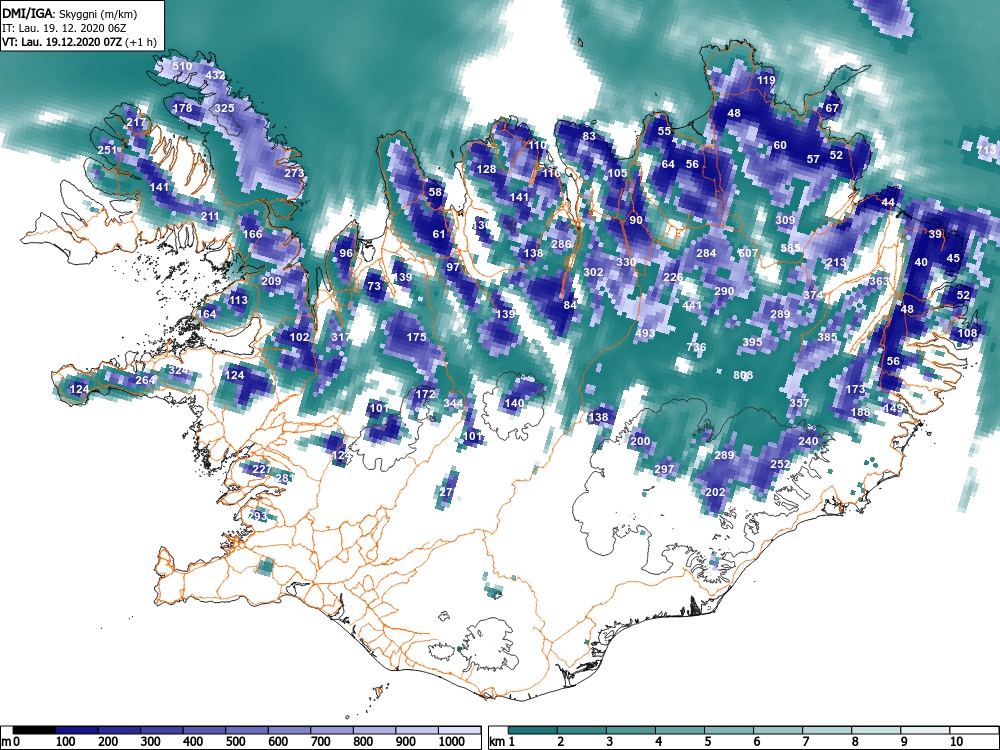Screen dimensions: 1000x750
Task: Click the 'DMI/IGA: Skyggni (m/km)' title text
Action: 70,13
